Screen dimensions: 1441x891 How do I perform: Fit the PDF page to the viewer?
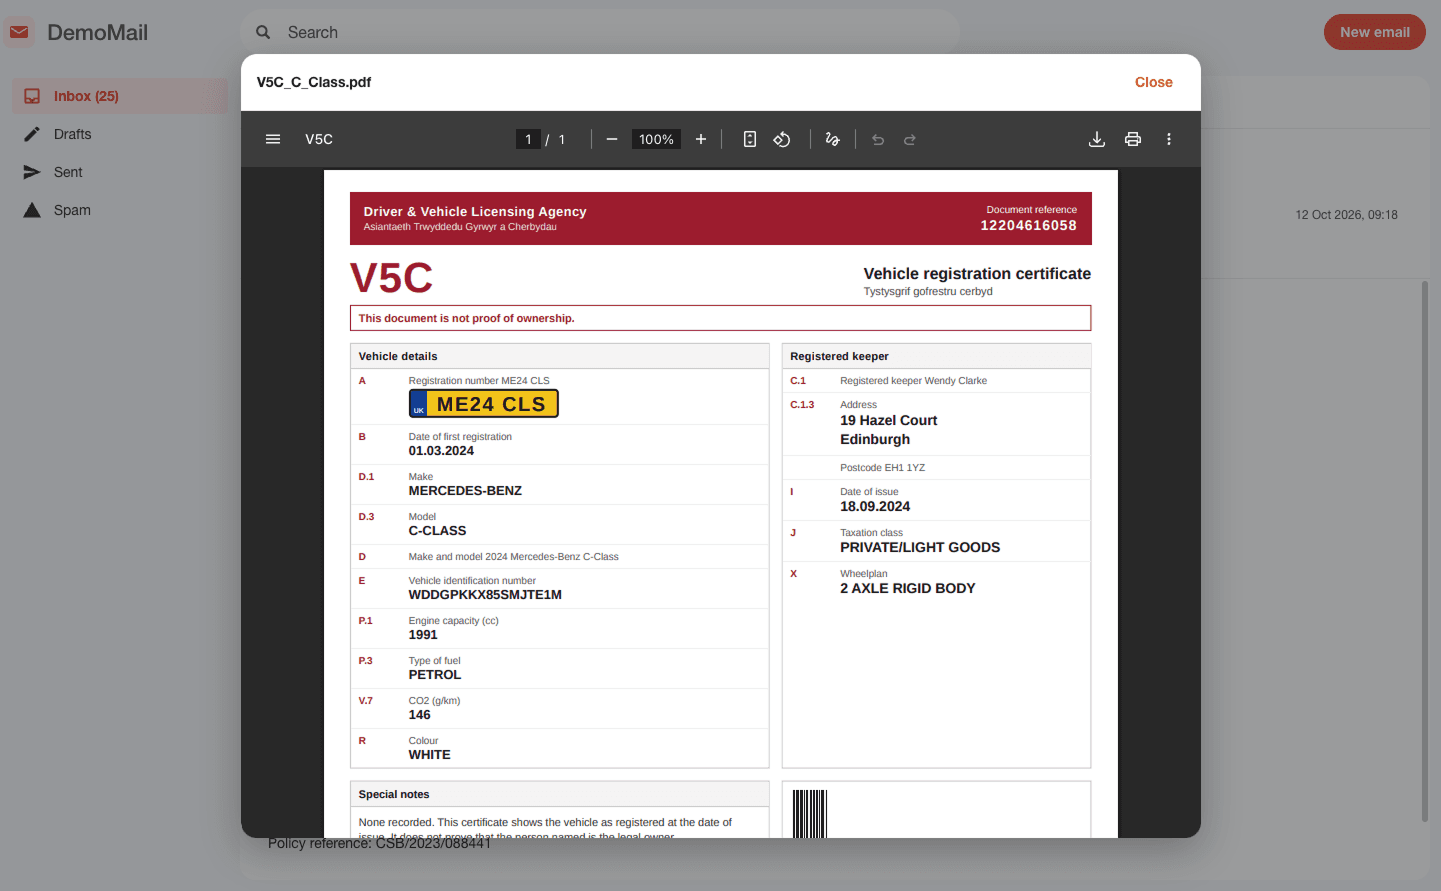pos(750,139)
